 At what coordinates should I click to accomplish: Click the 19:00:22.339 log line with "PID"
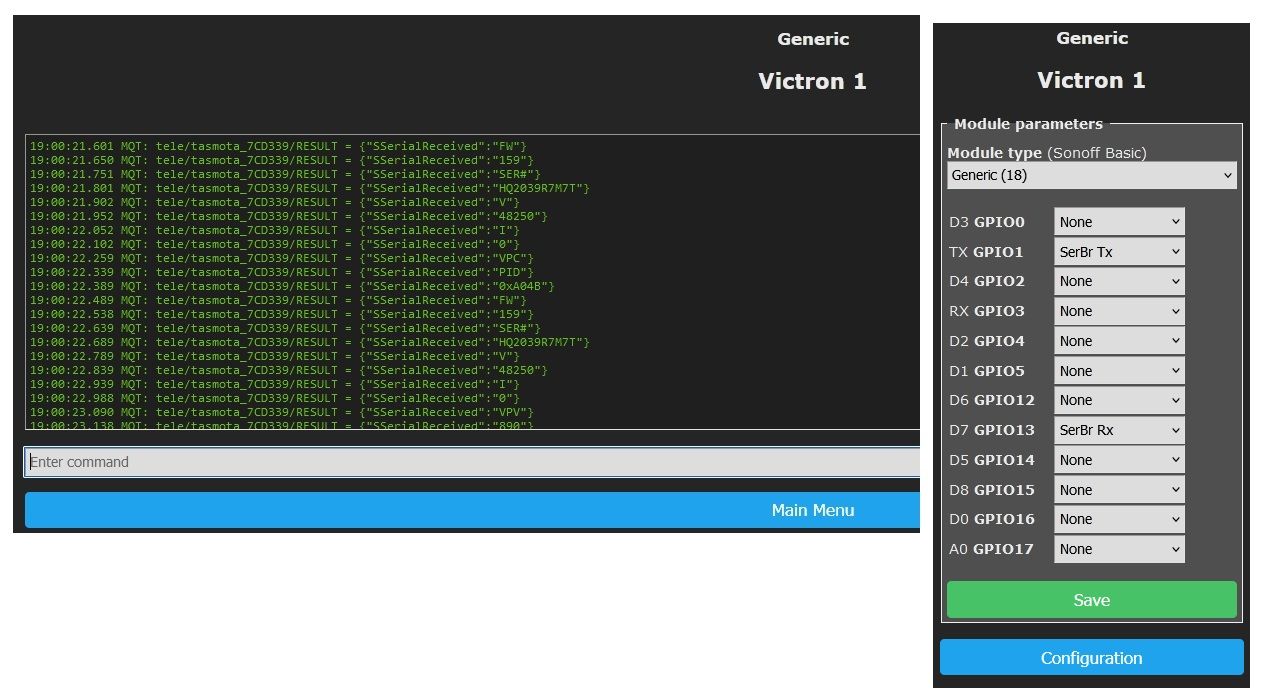[281, 272]
